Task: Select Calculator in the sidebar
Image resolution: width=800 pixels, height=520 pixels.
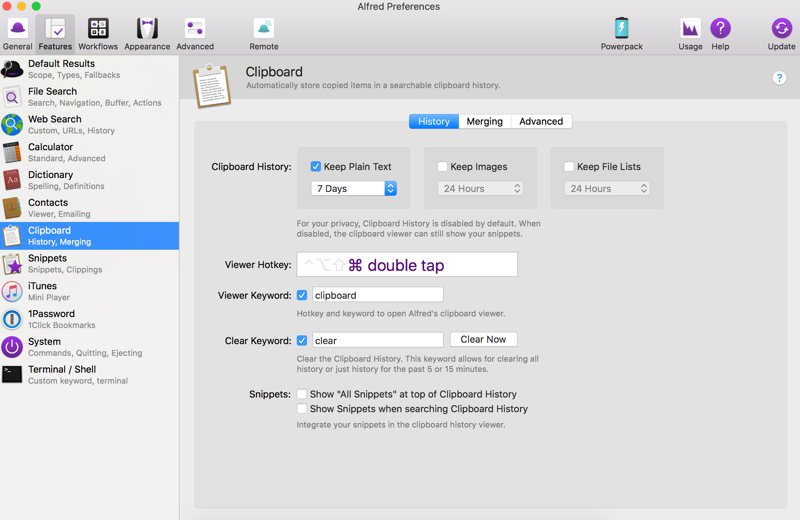Action: pyautogui.click(x=89, y=152)
